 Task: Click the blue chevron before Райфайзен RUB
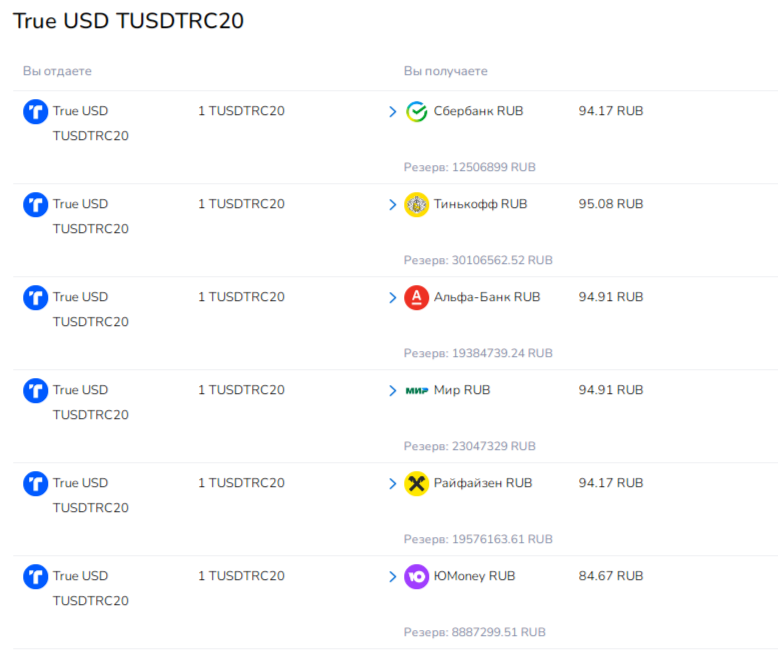pyautogui.click(x=393, y=483)
